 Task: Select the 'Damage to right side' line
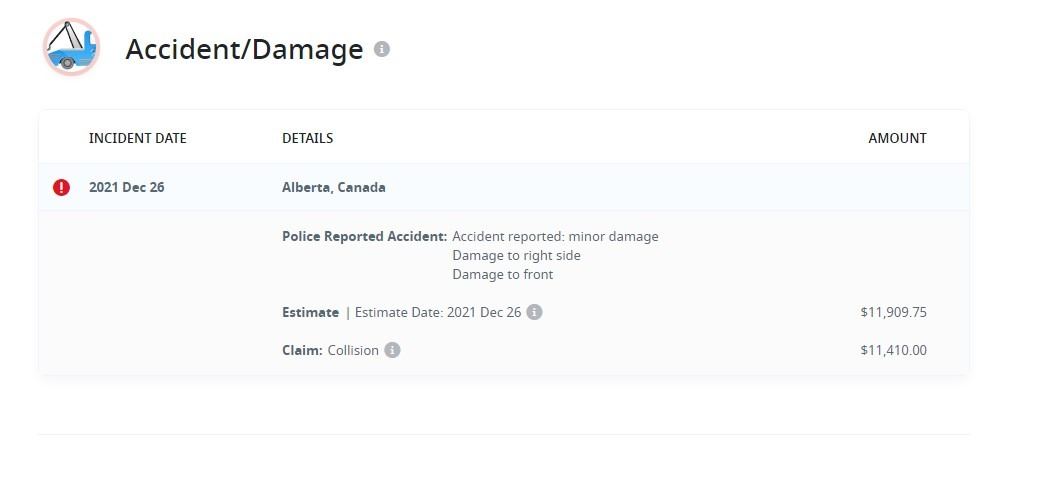pyautogui.click(x=516, y=255)
